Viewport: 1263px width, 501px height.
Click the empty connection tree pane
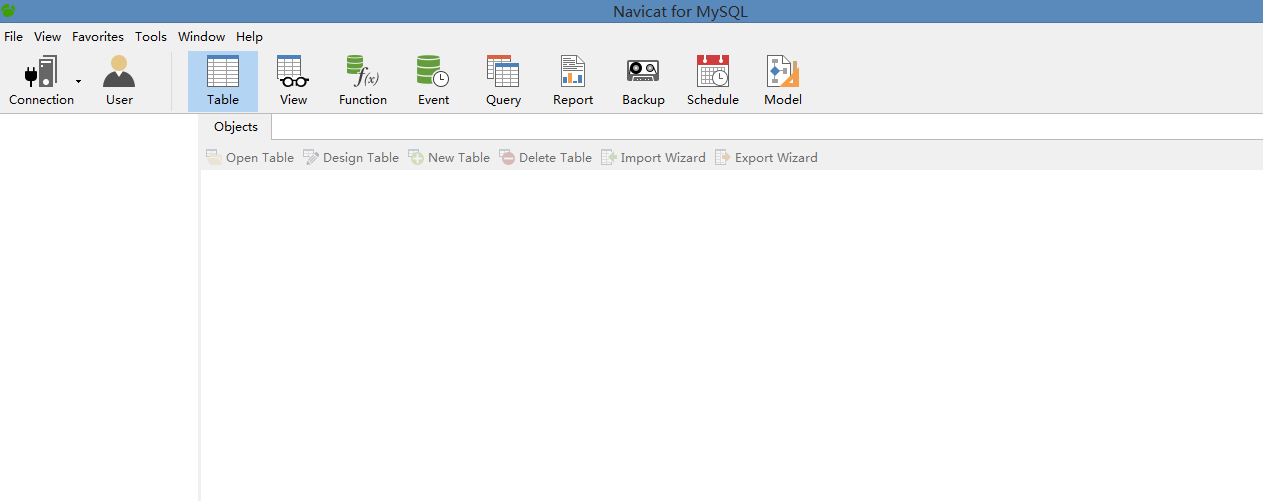pos(99,300)
